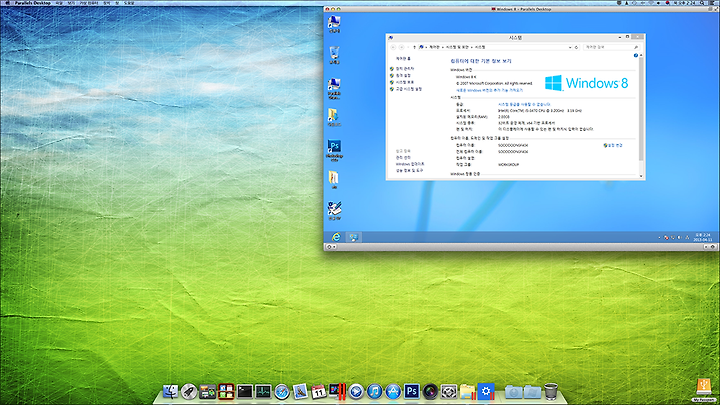Open the App Store in Dock

click(393, 392)
